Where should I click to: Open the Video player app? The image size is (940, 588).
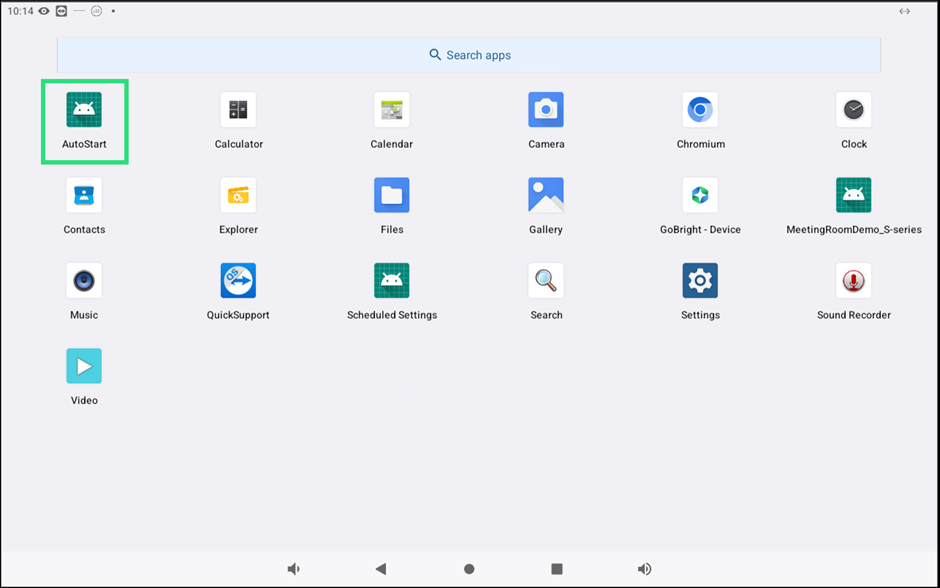pos(84,366)
